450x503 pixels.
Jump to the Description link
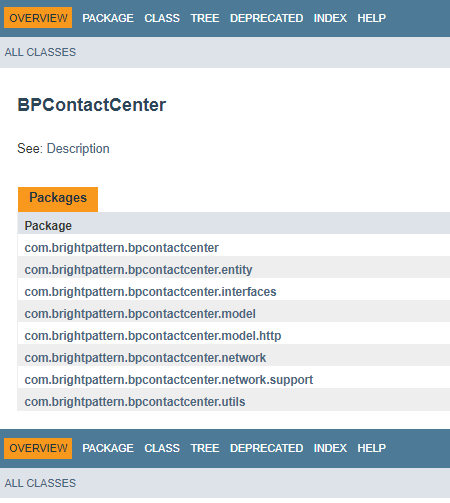point(78,149)
